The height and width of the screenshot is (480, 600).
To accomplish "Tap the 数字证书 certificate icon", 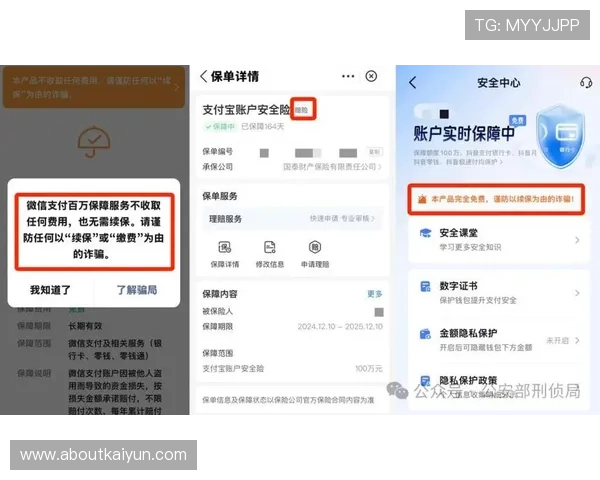I will [426, 286].
